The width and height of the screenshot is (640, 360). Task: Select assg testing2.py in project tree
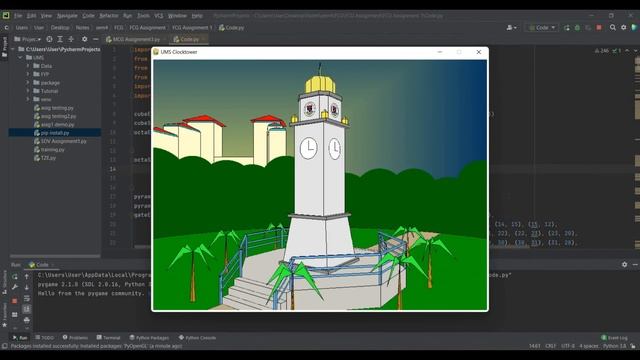(55, 116)
